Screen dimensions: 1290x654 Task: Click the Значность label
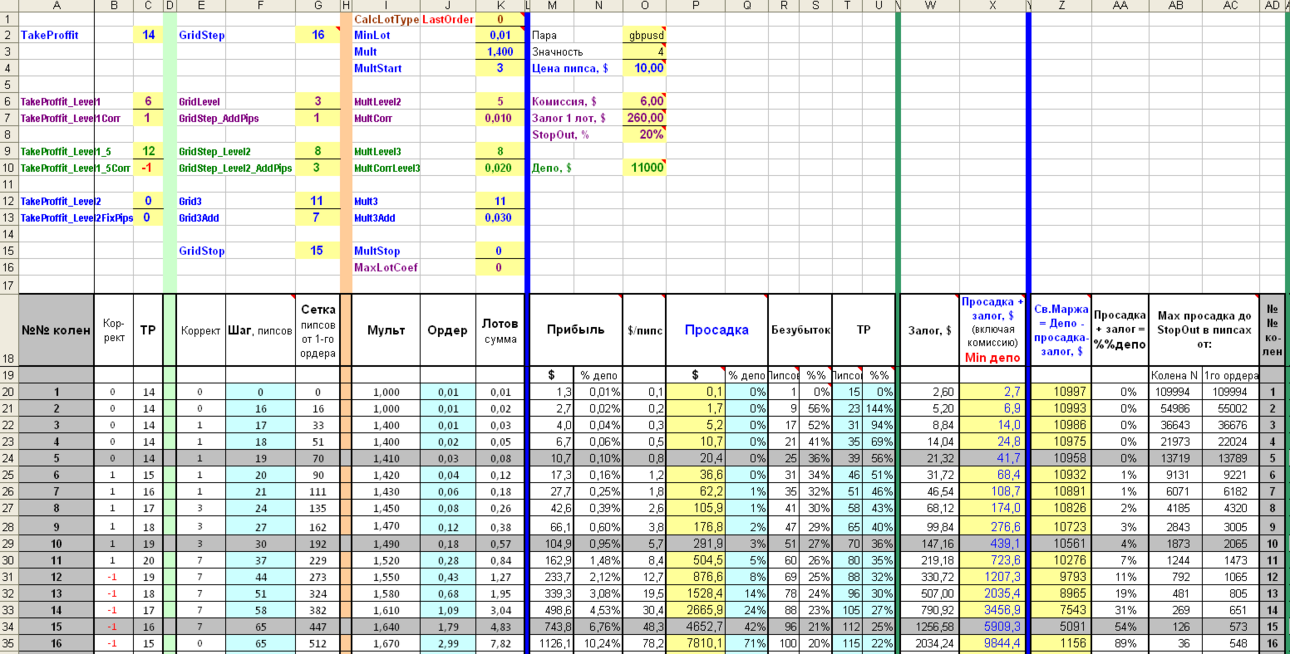[558, 52]
